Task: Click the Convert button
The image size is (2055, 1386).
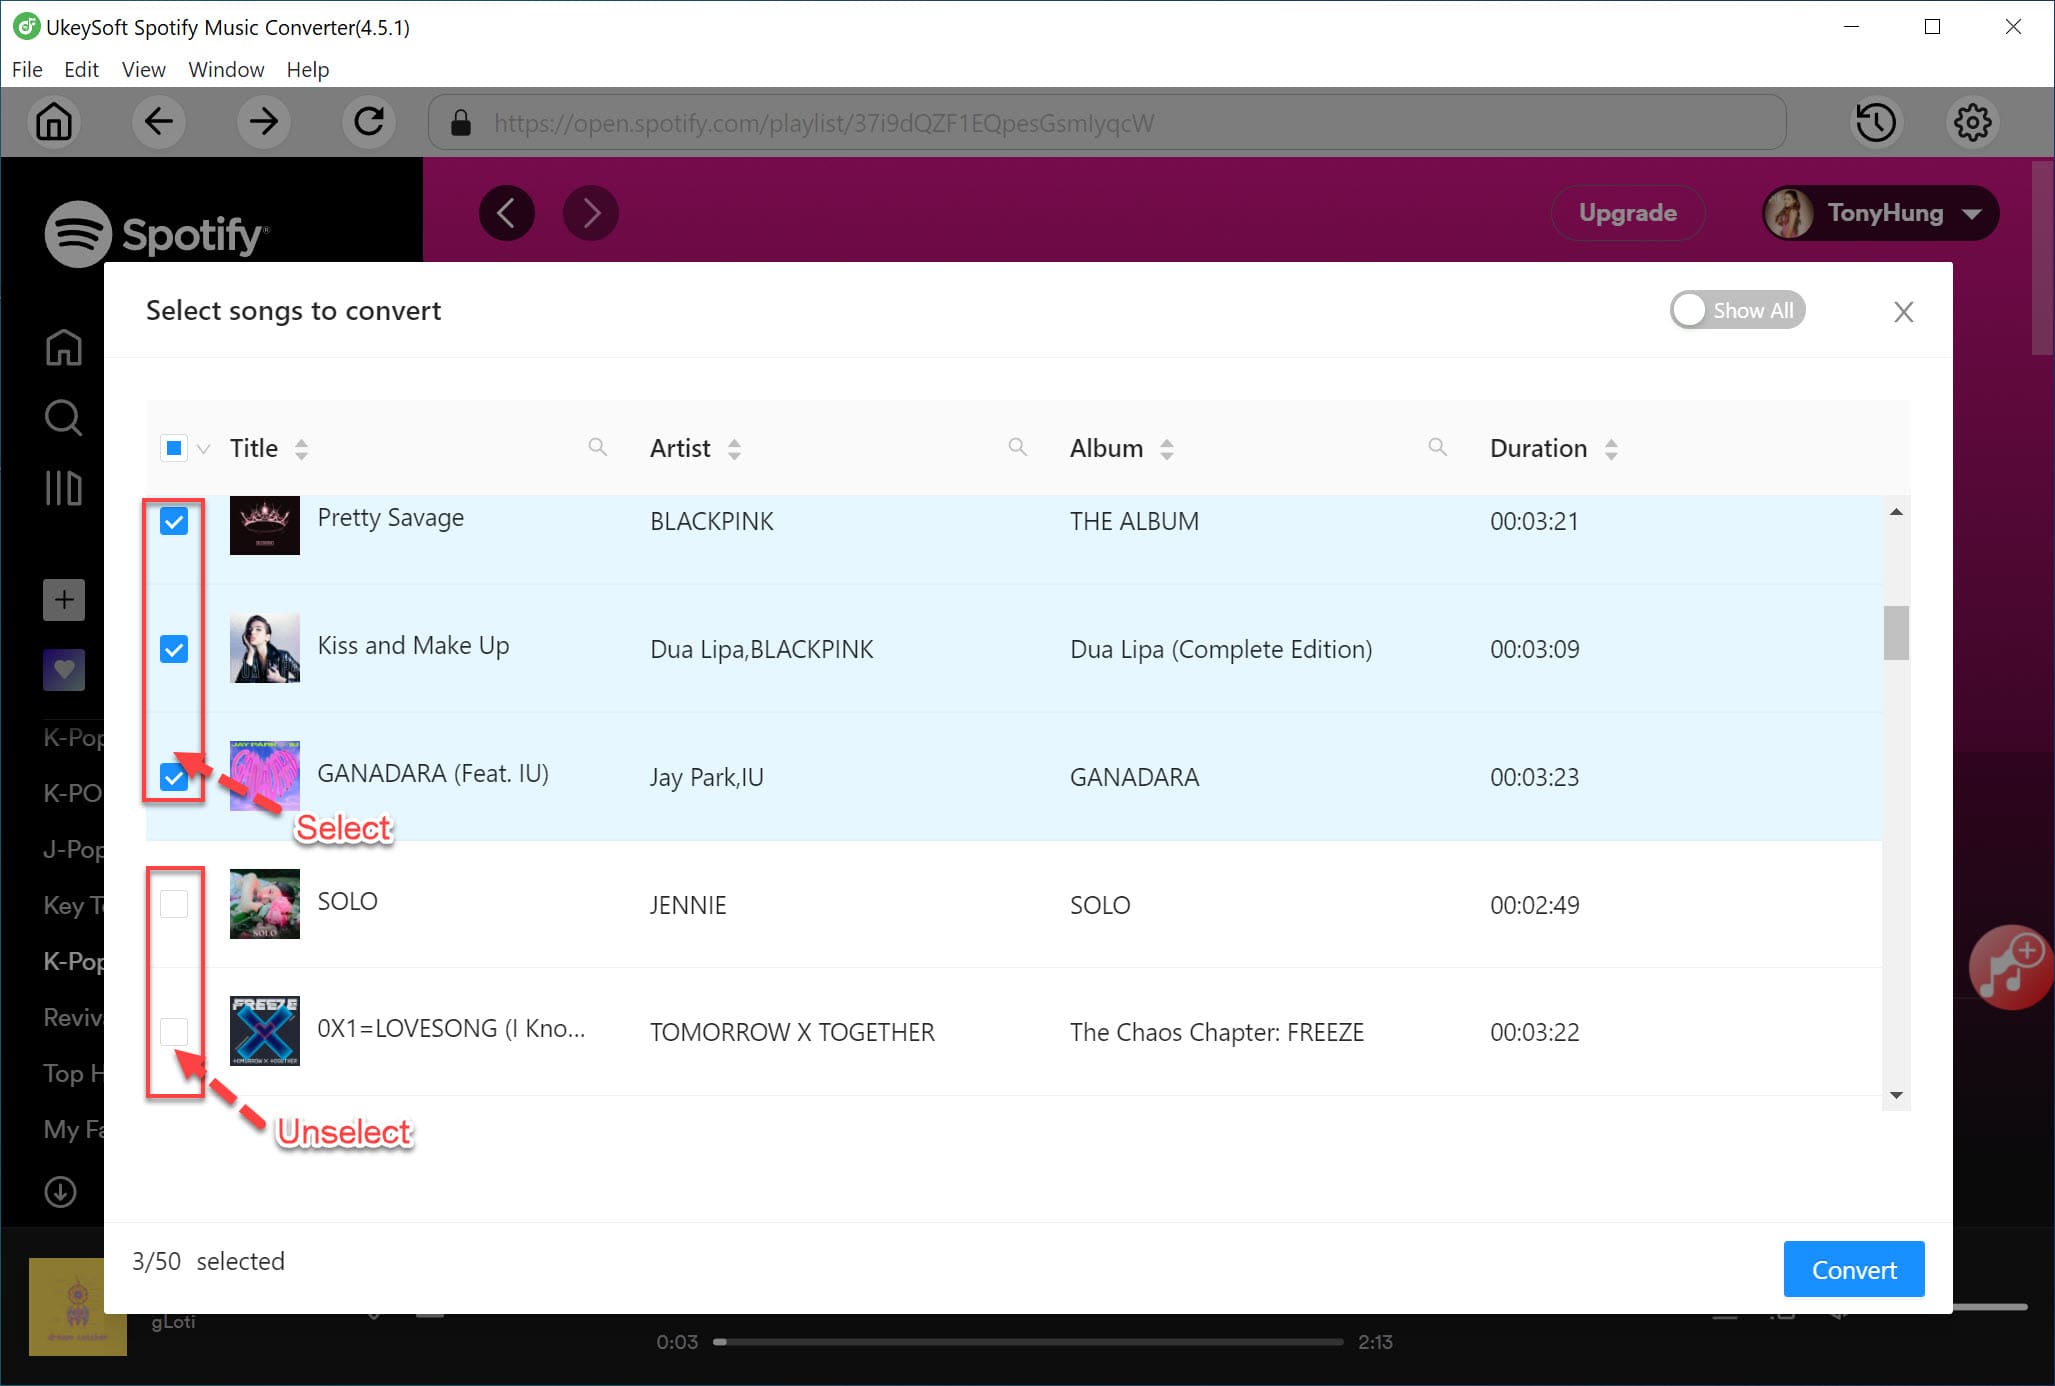Action: pos(1852,1268)
